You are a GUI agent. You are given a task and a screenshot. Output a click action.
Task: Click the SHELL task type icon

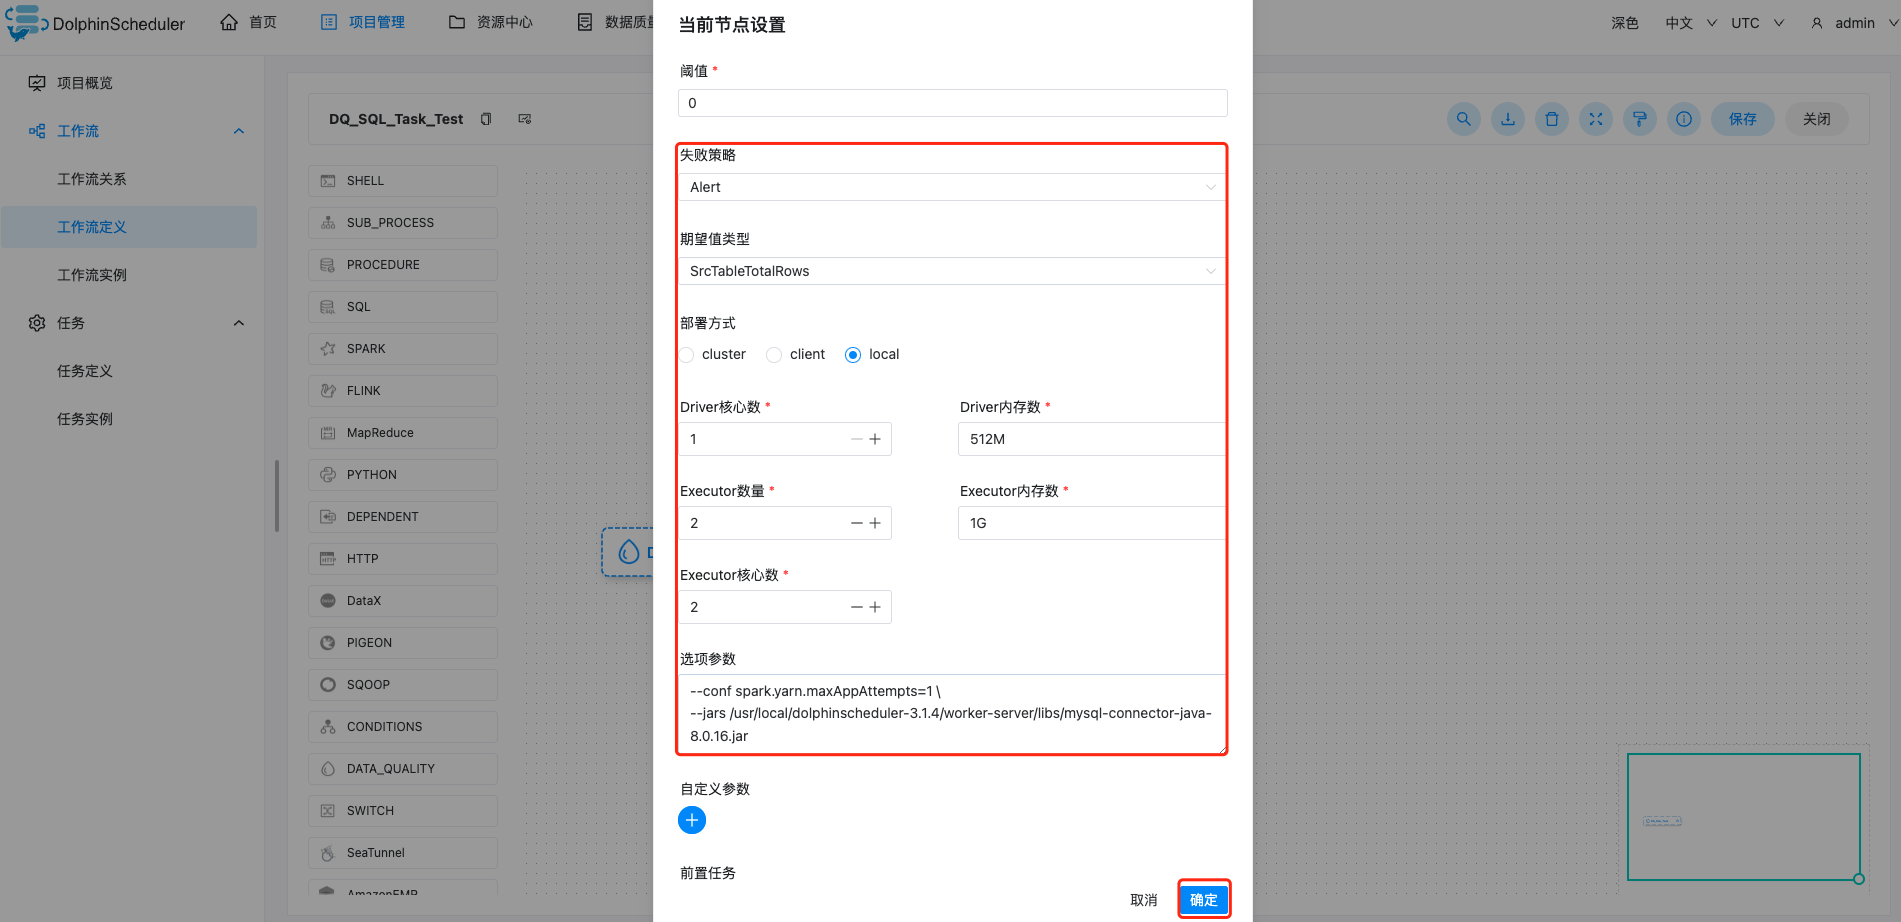pyautogui.click(x=327, y=181)
